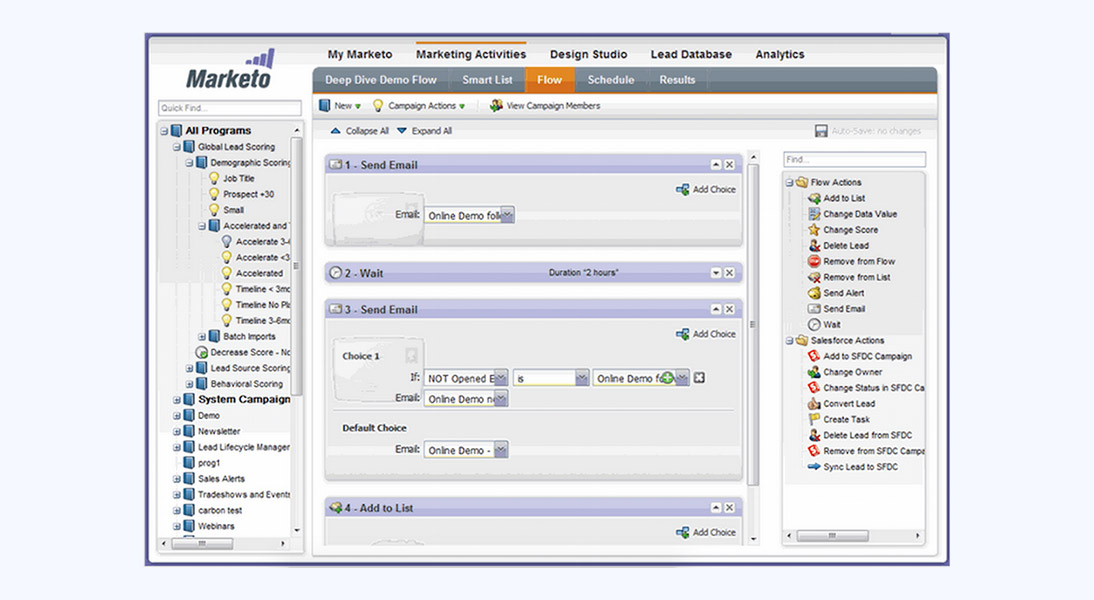Expand the Webinars program node
1094x600 pixels.
click(177, 526)
